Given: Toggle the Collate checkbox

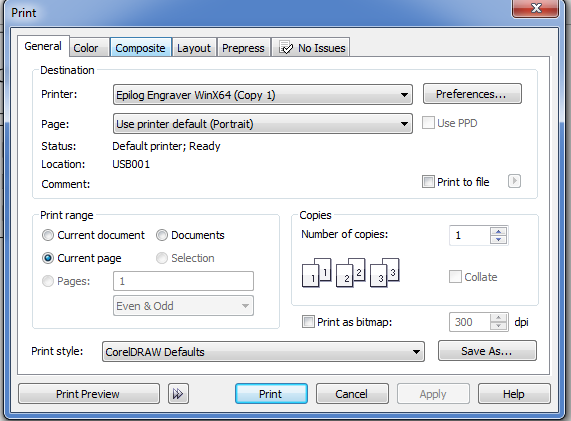Looking at the screenshot, I should click(455, 277).
